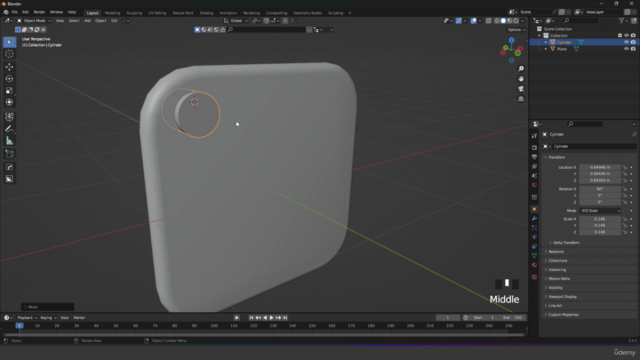This screenshot has height=360, width=640.
Task: Open the Output properties tab
Action: [534, 157]
